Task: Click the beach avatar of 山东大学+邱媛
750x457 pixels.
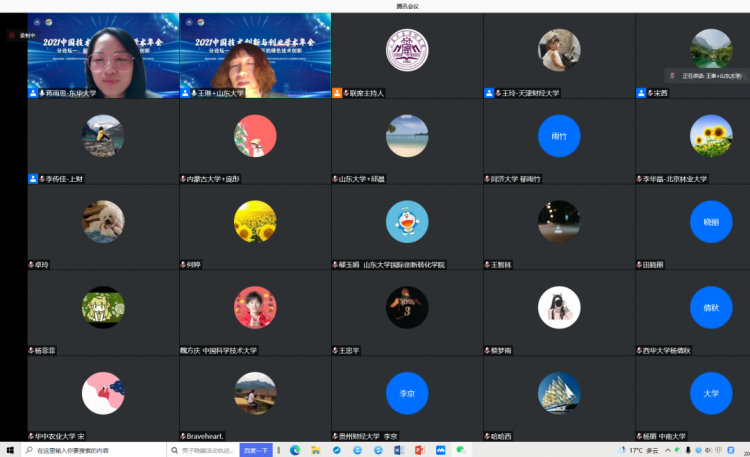Action: (407, 136)
